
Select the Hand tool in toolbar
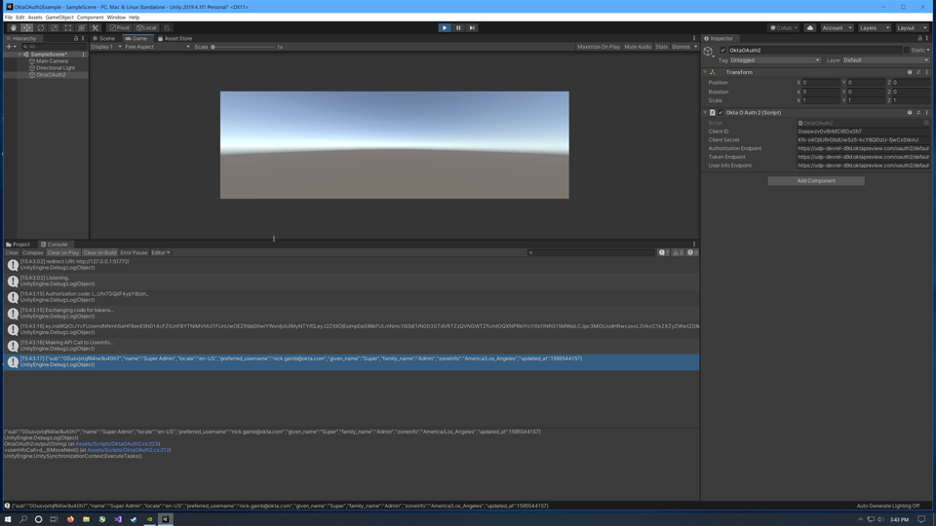13,28
